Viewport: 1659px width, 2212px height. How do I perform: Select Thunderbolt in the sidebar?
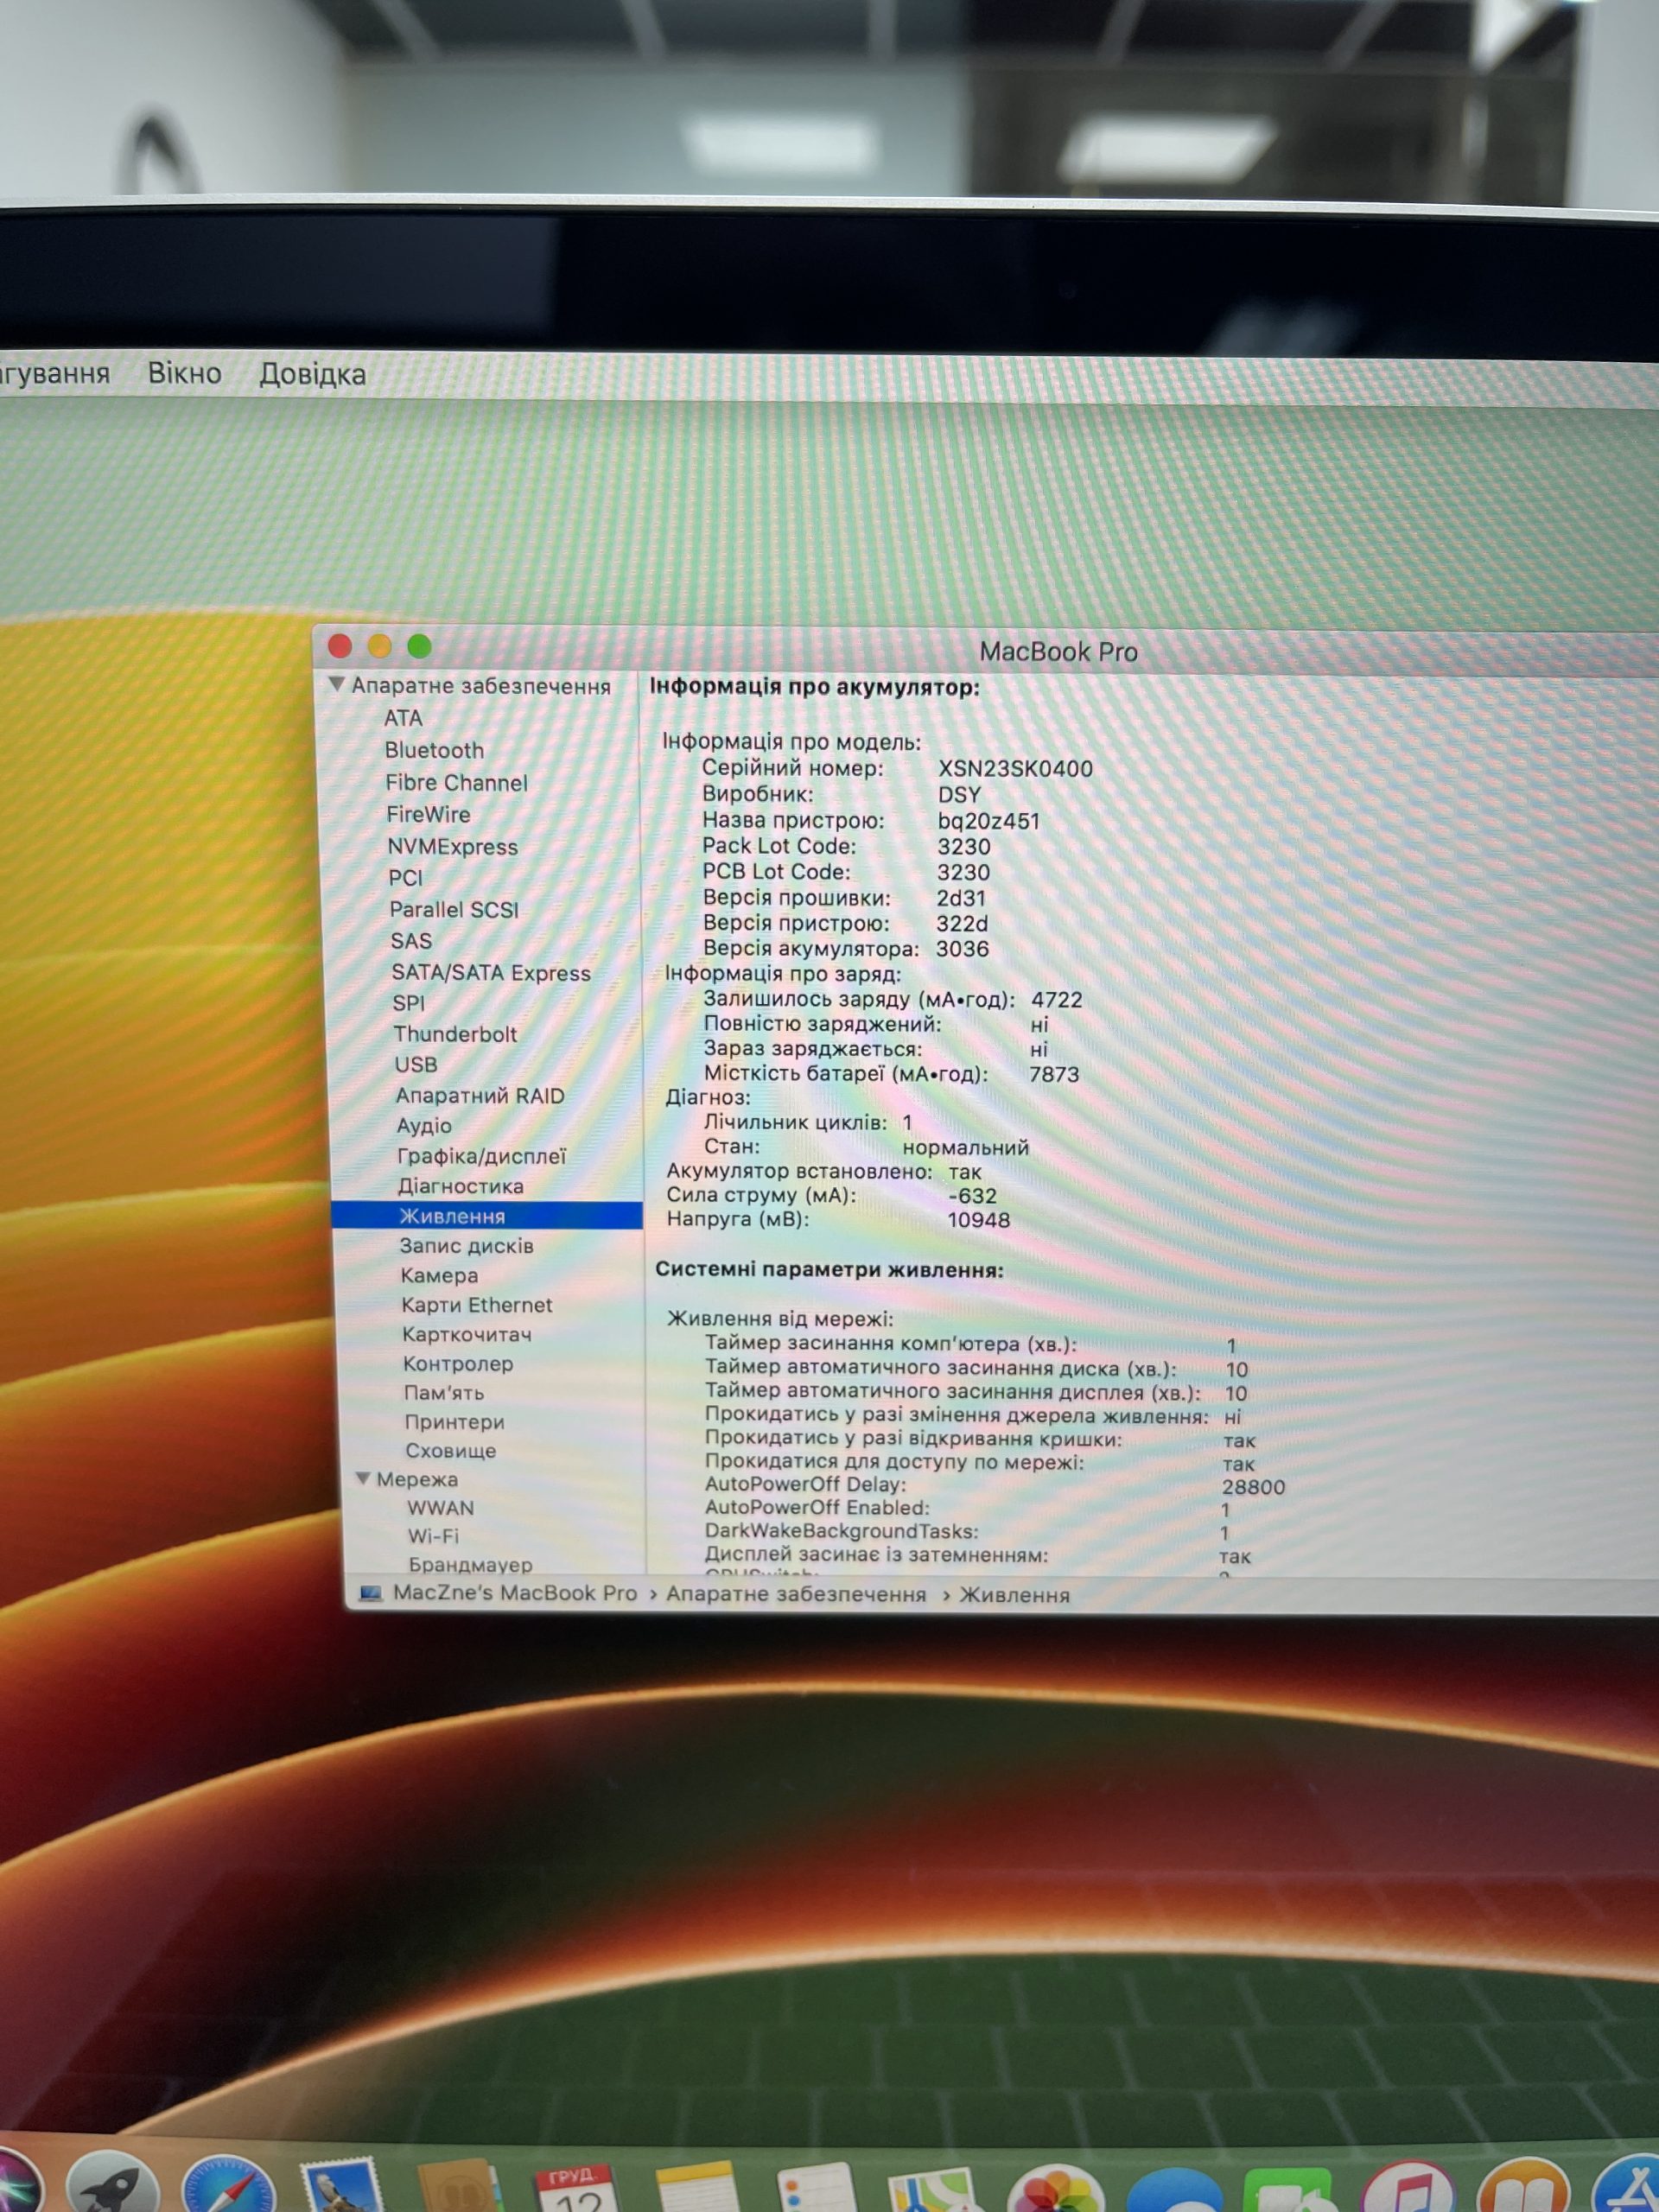(x=455, y=1034)
